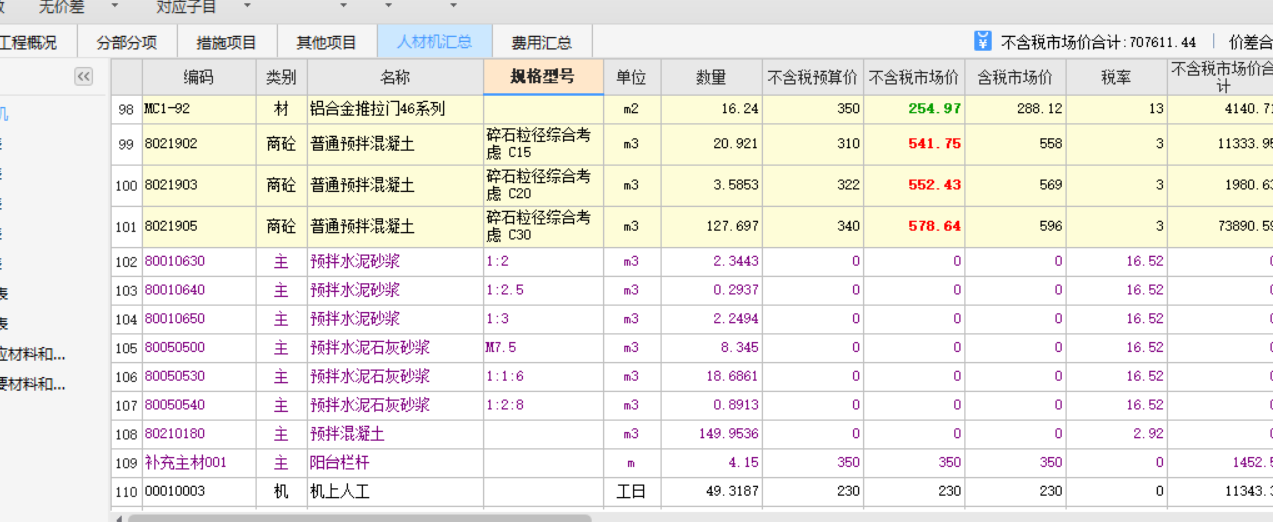Click the horizontal scrollbar thumb at bottom
Viewport: 1273px width, 522px height.
tap(360, 517)
